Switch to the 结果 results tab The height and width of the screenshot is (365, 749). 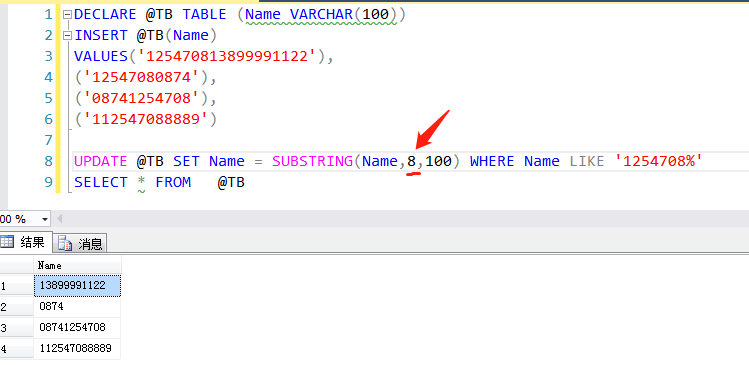pyautogui.click(x=26, y=243)
